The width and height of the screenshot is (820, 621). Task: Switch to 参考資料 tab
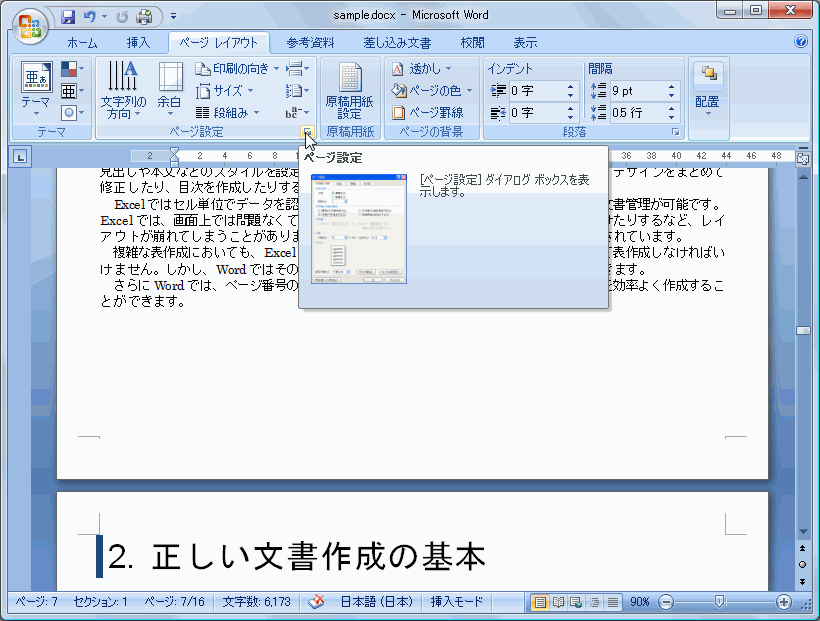[310, 43]
